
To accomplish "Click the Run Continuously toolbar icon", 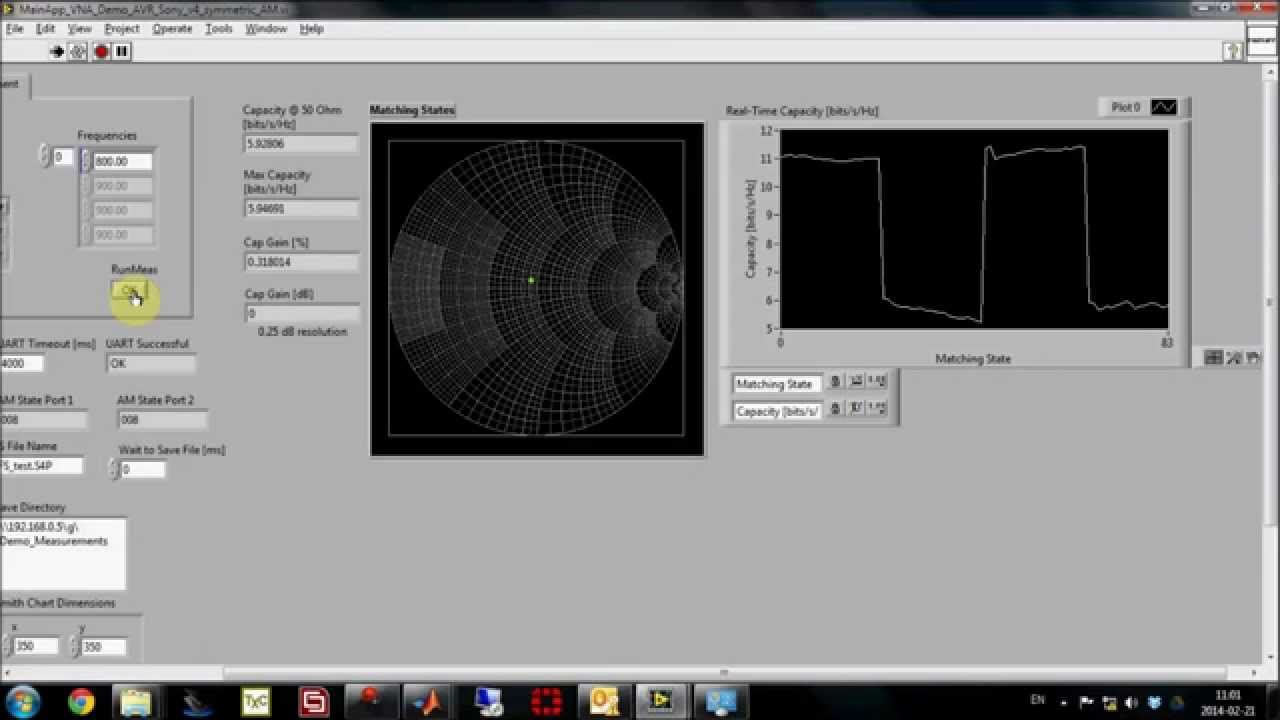I will (x=78, y=51).
